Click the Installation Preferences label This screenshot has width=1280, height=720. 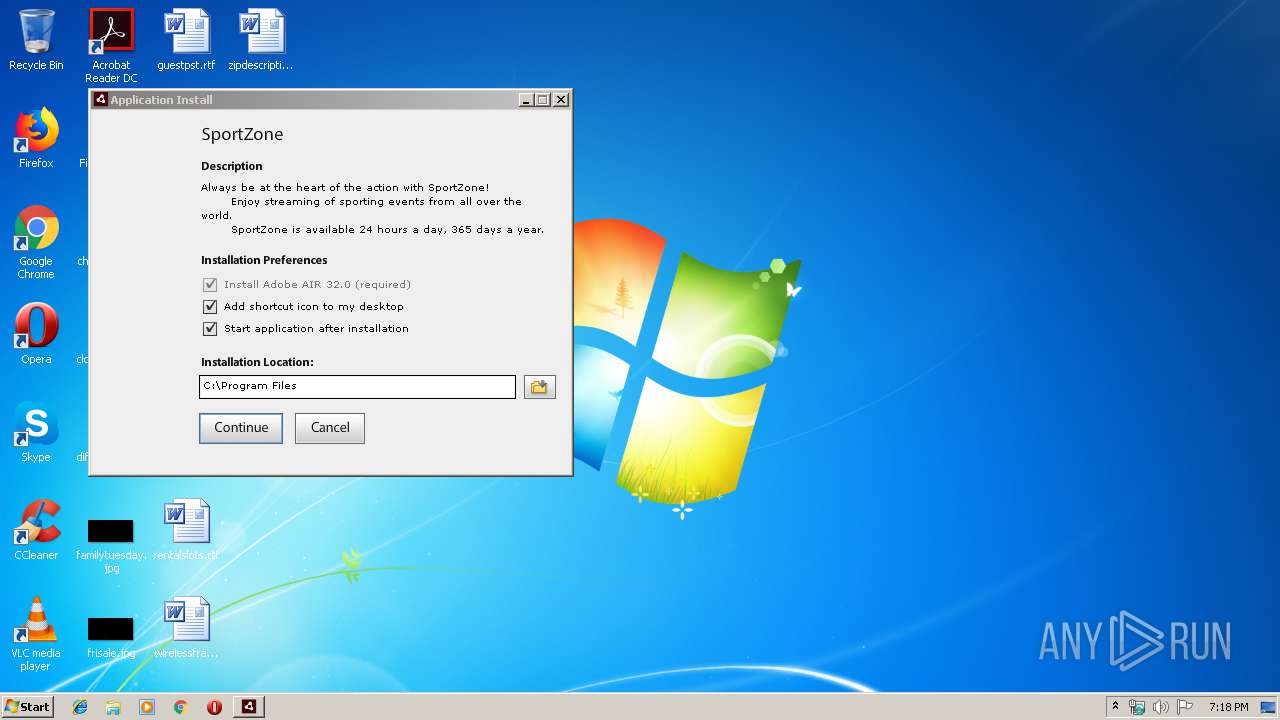click(x=264, y=260)
